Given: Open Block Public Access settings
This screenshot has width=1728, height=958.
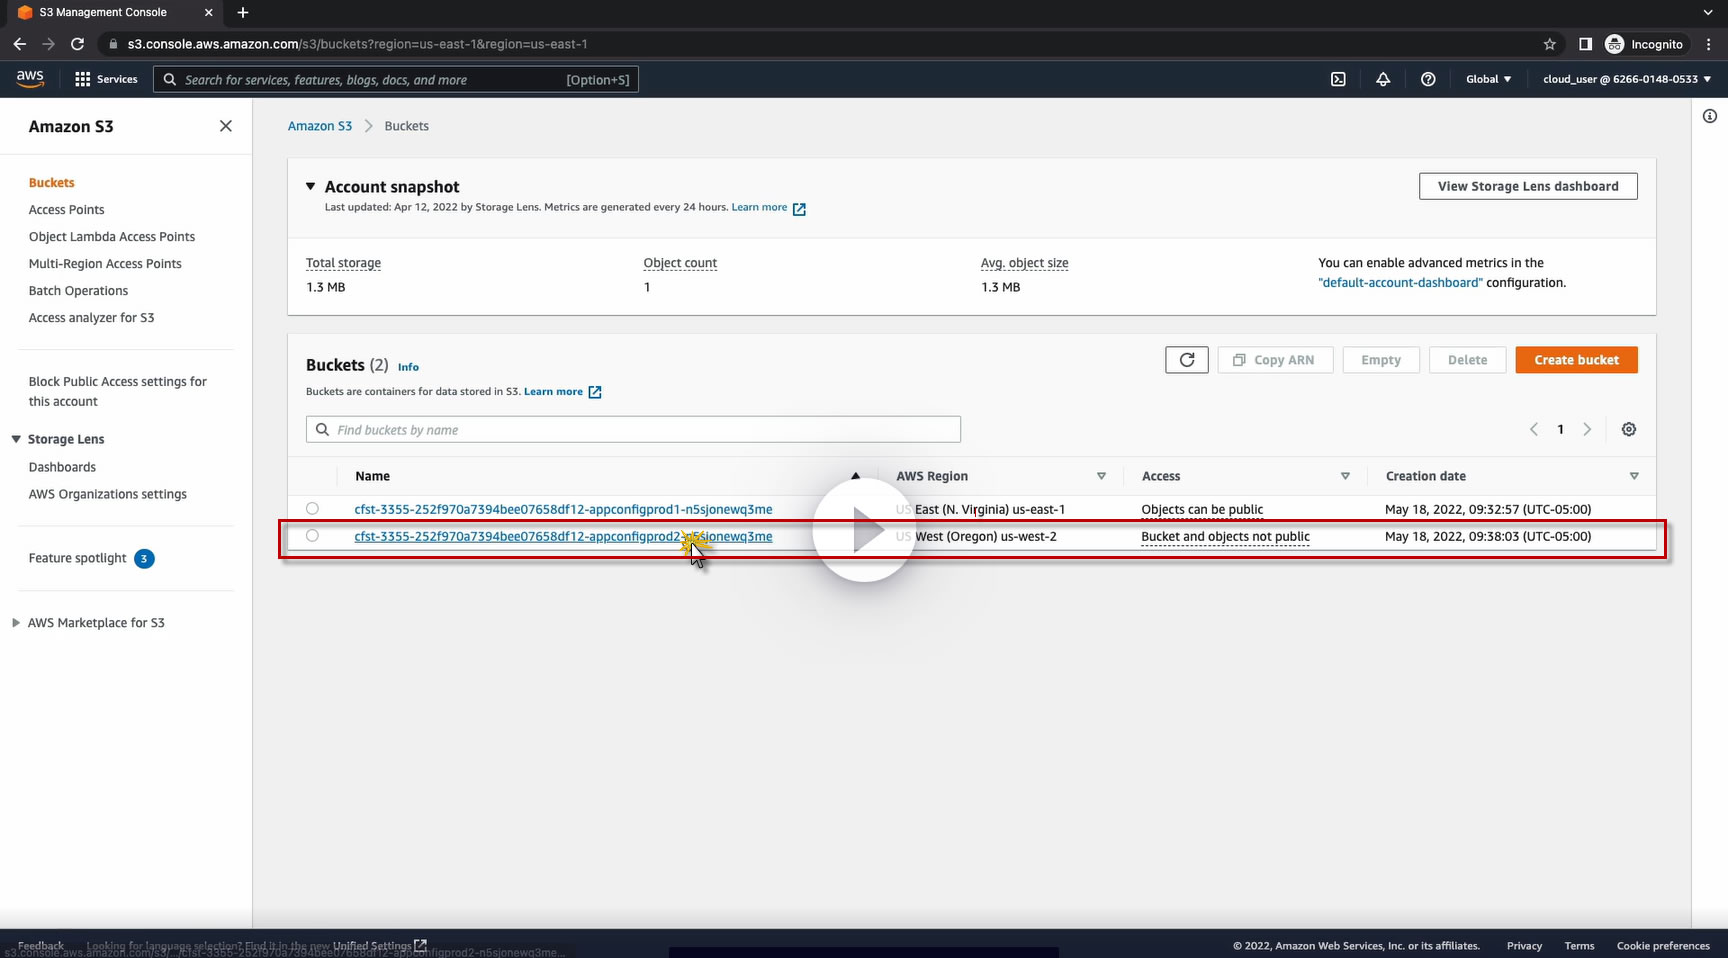Looking at the screenshot, I should 118,391.
